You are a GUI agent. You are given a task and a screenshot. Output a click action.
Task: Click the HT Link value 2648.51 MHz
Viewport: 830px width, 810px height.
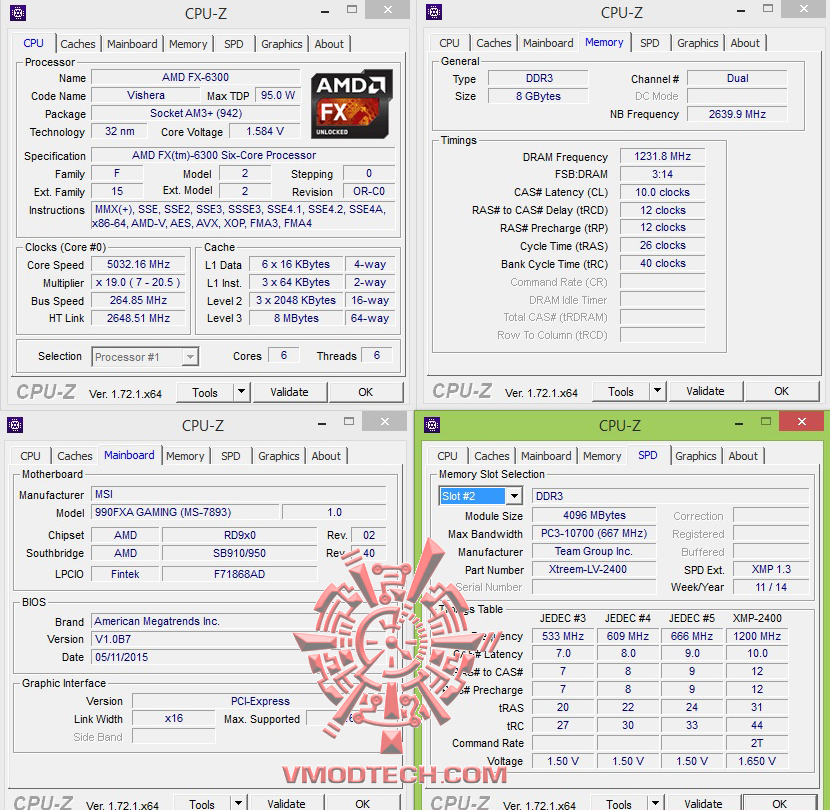coord(138,318)
